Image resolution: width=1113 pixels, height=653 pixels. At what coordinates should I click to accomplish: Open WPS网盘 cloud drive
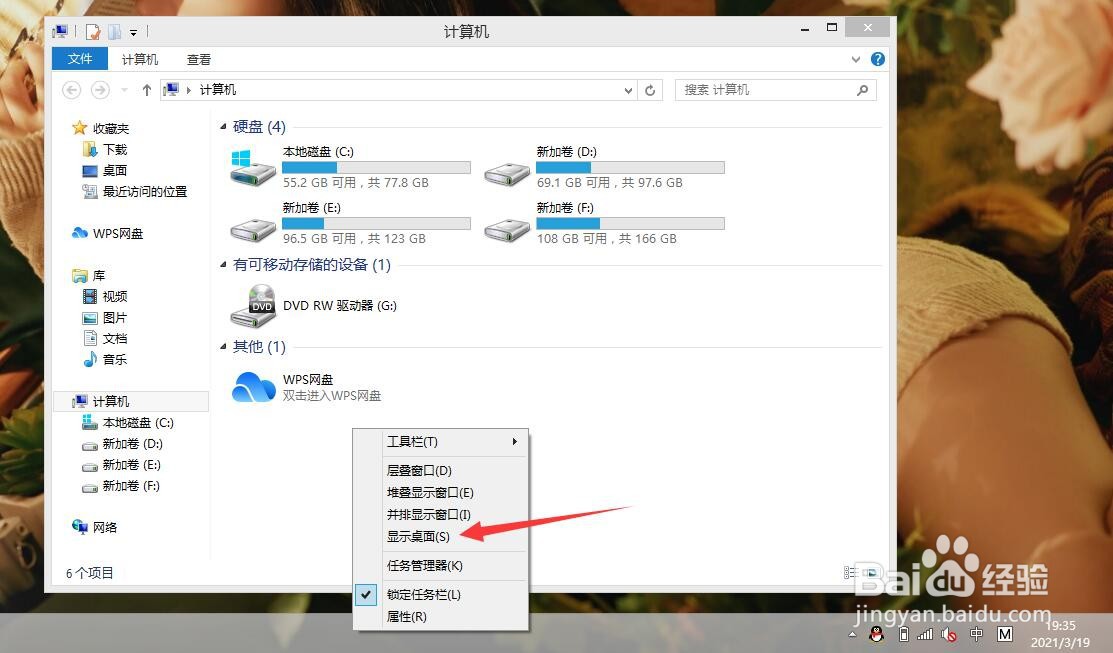tap(253, 385)
